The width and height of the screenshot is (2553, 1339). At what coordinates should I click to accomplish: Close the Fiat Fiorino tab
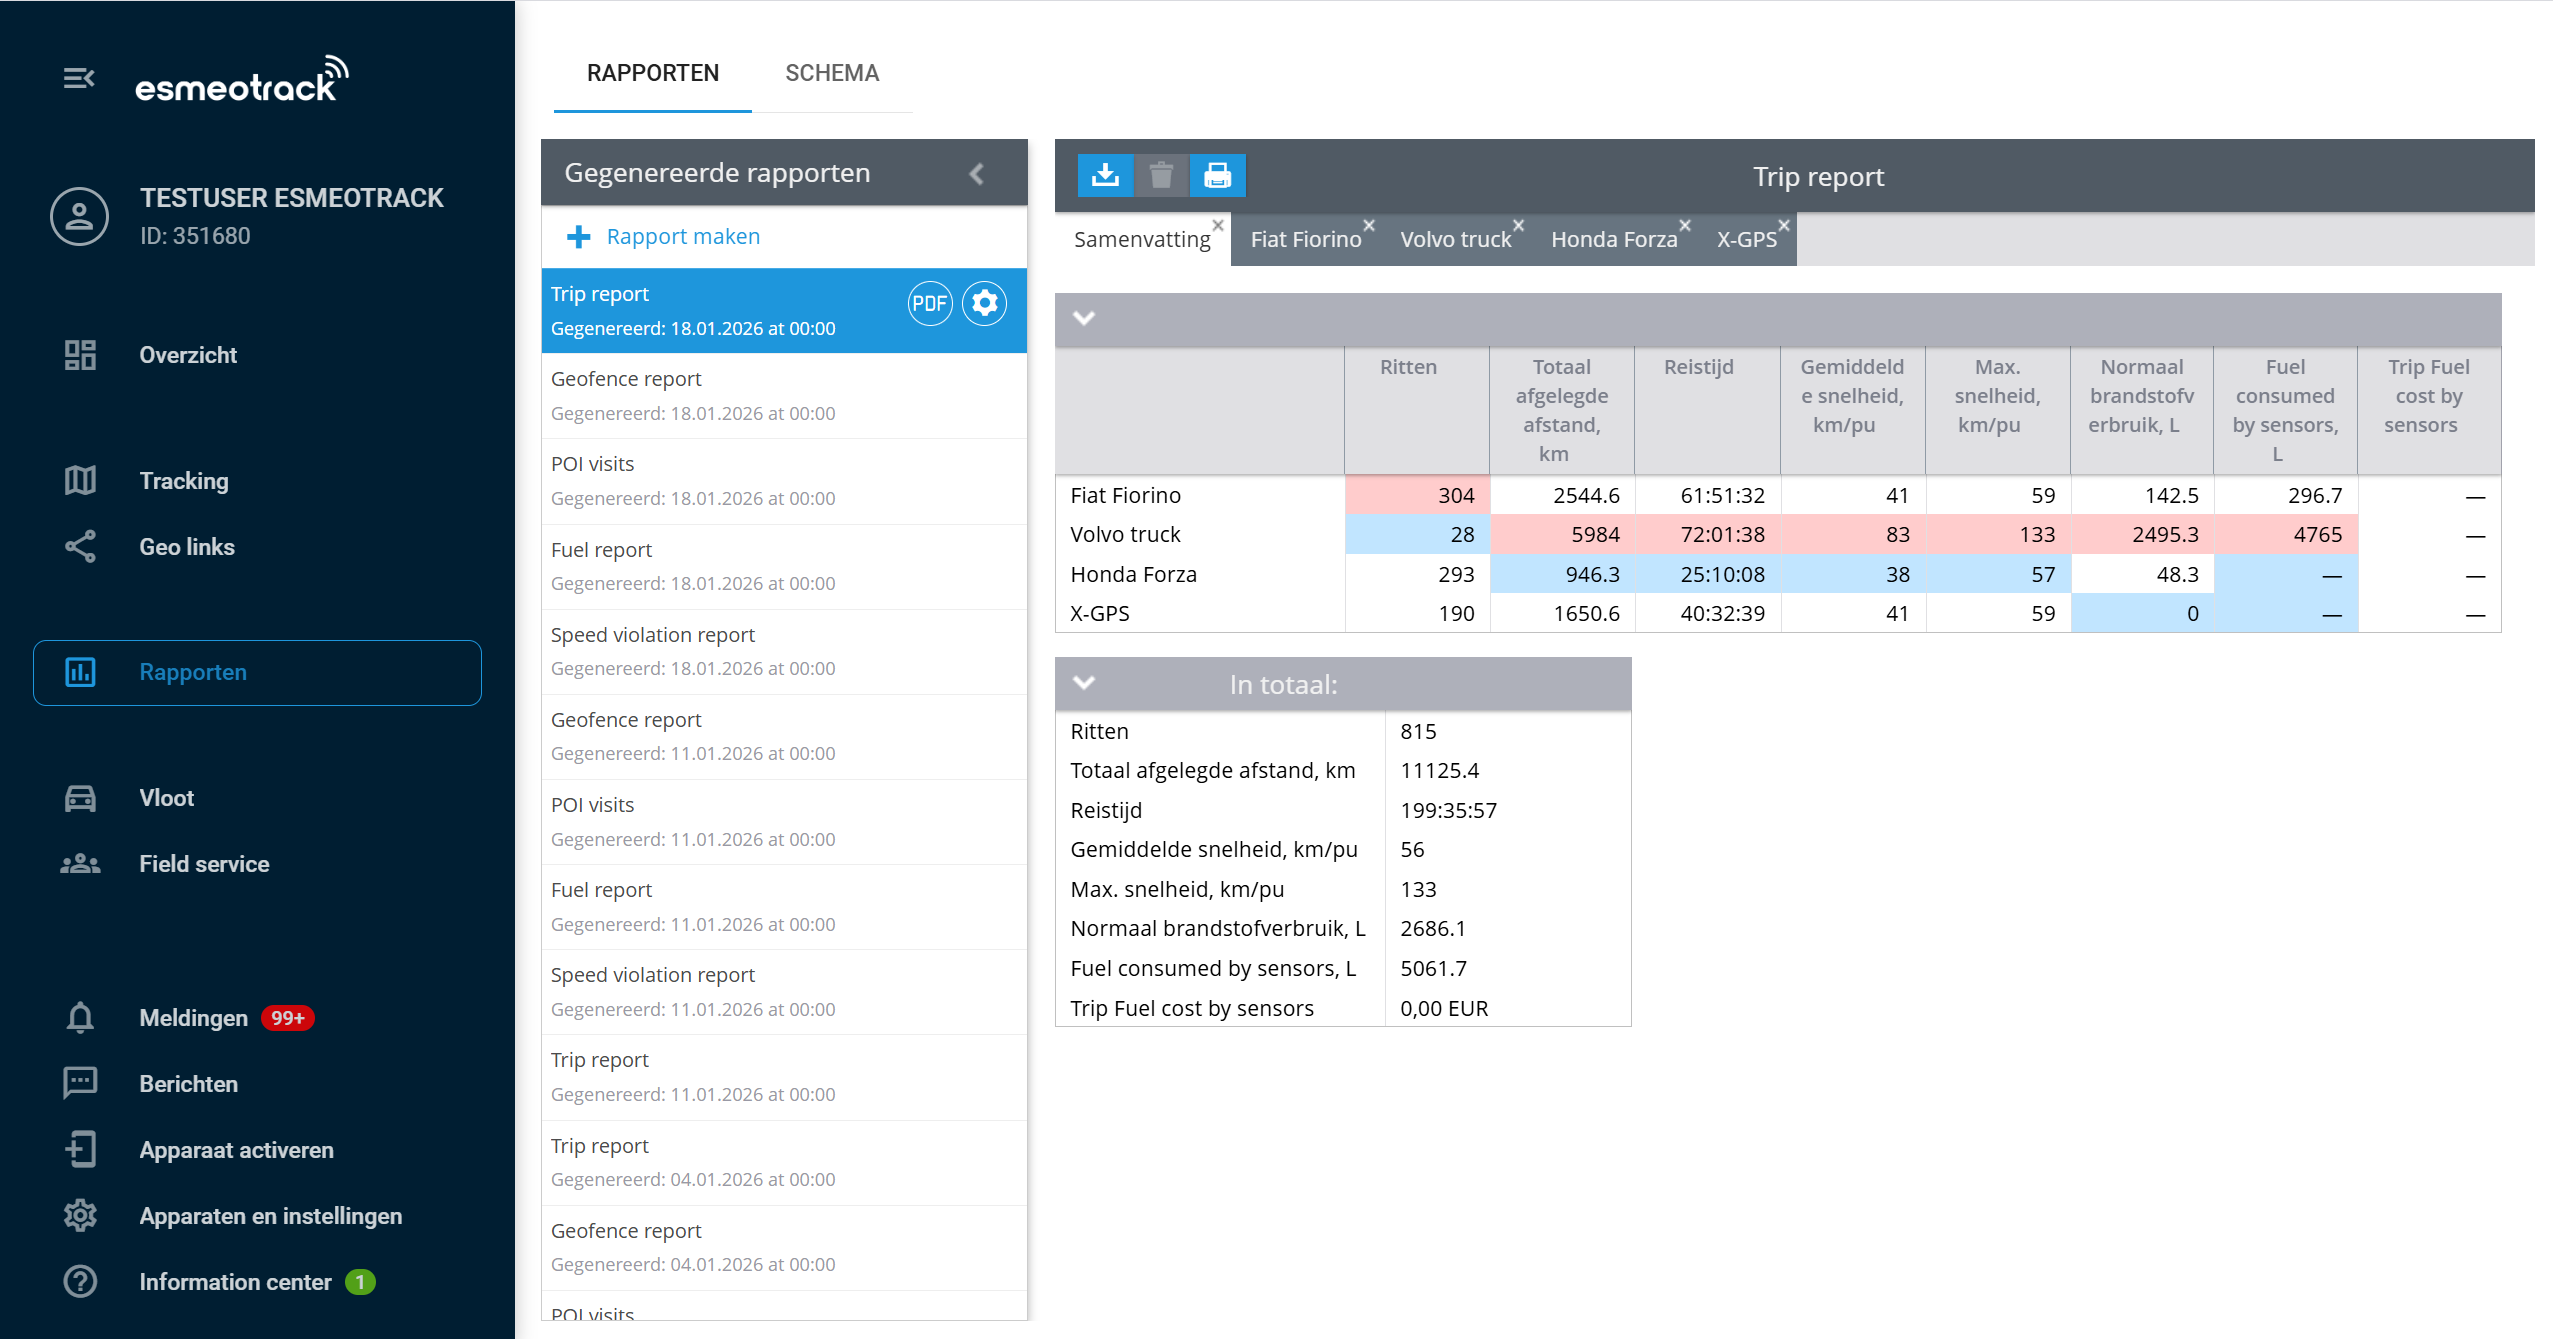click(1369, 224)
